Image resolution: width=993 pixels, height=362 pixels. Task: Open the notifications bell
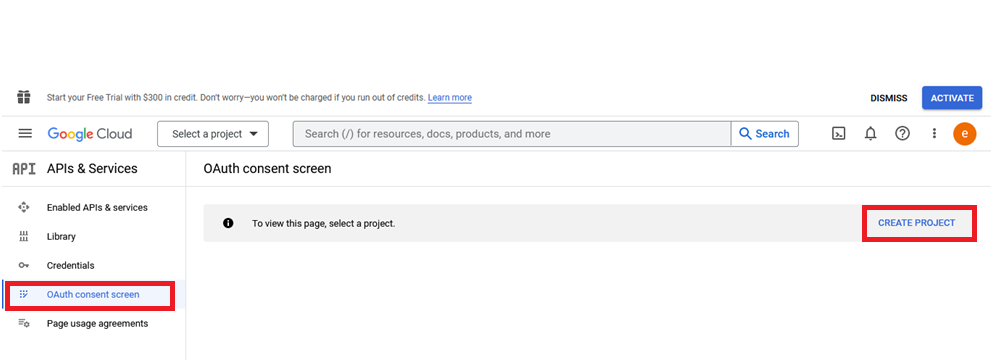pos(871,134)
